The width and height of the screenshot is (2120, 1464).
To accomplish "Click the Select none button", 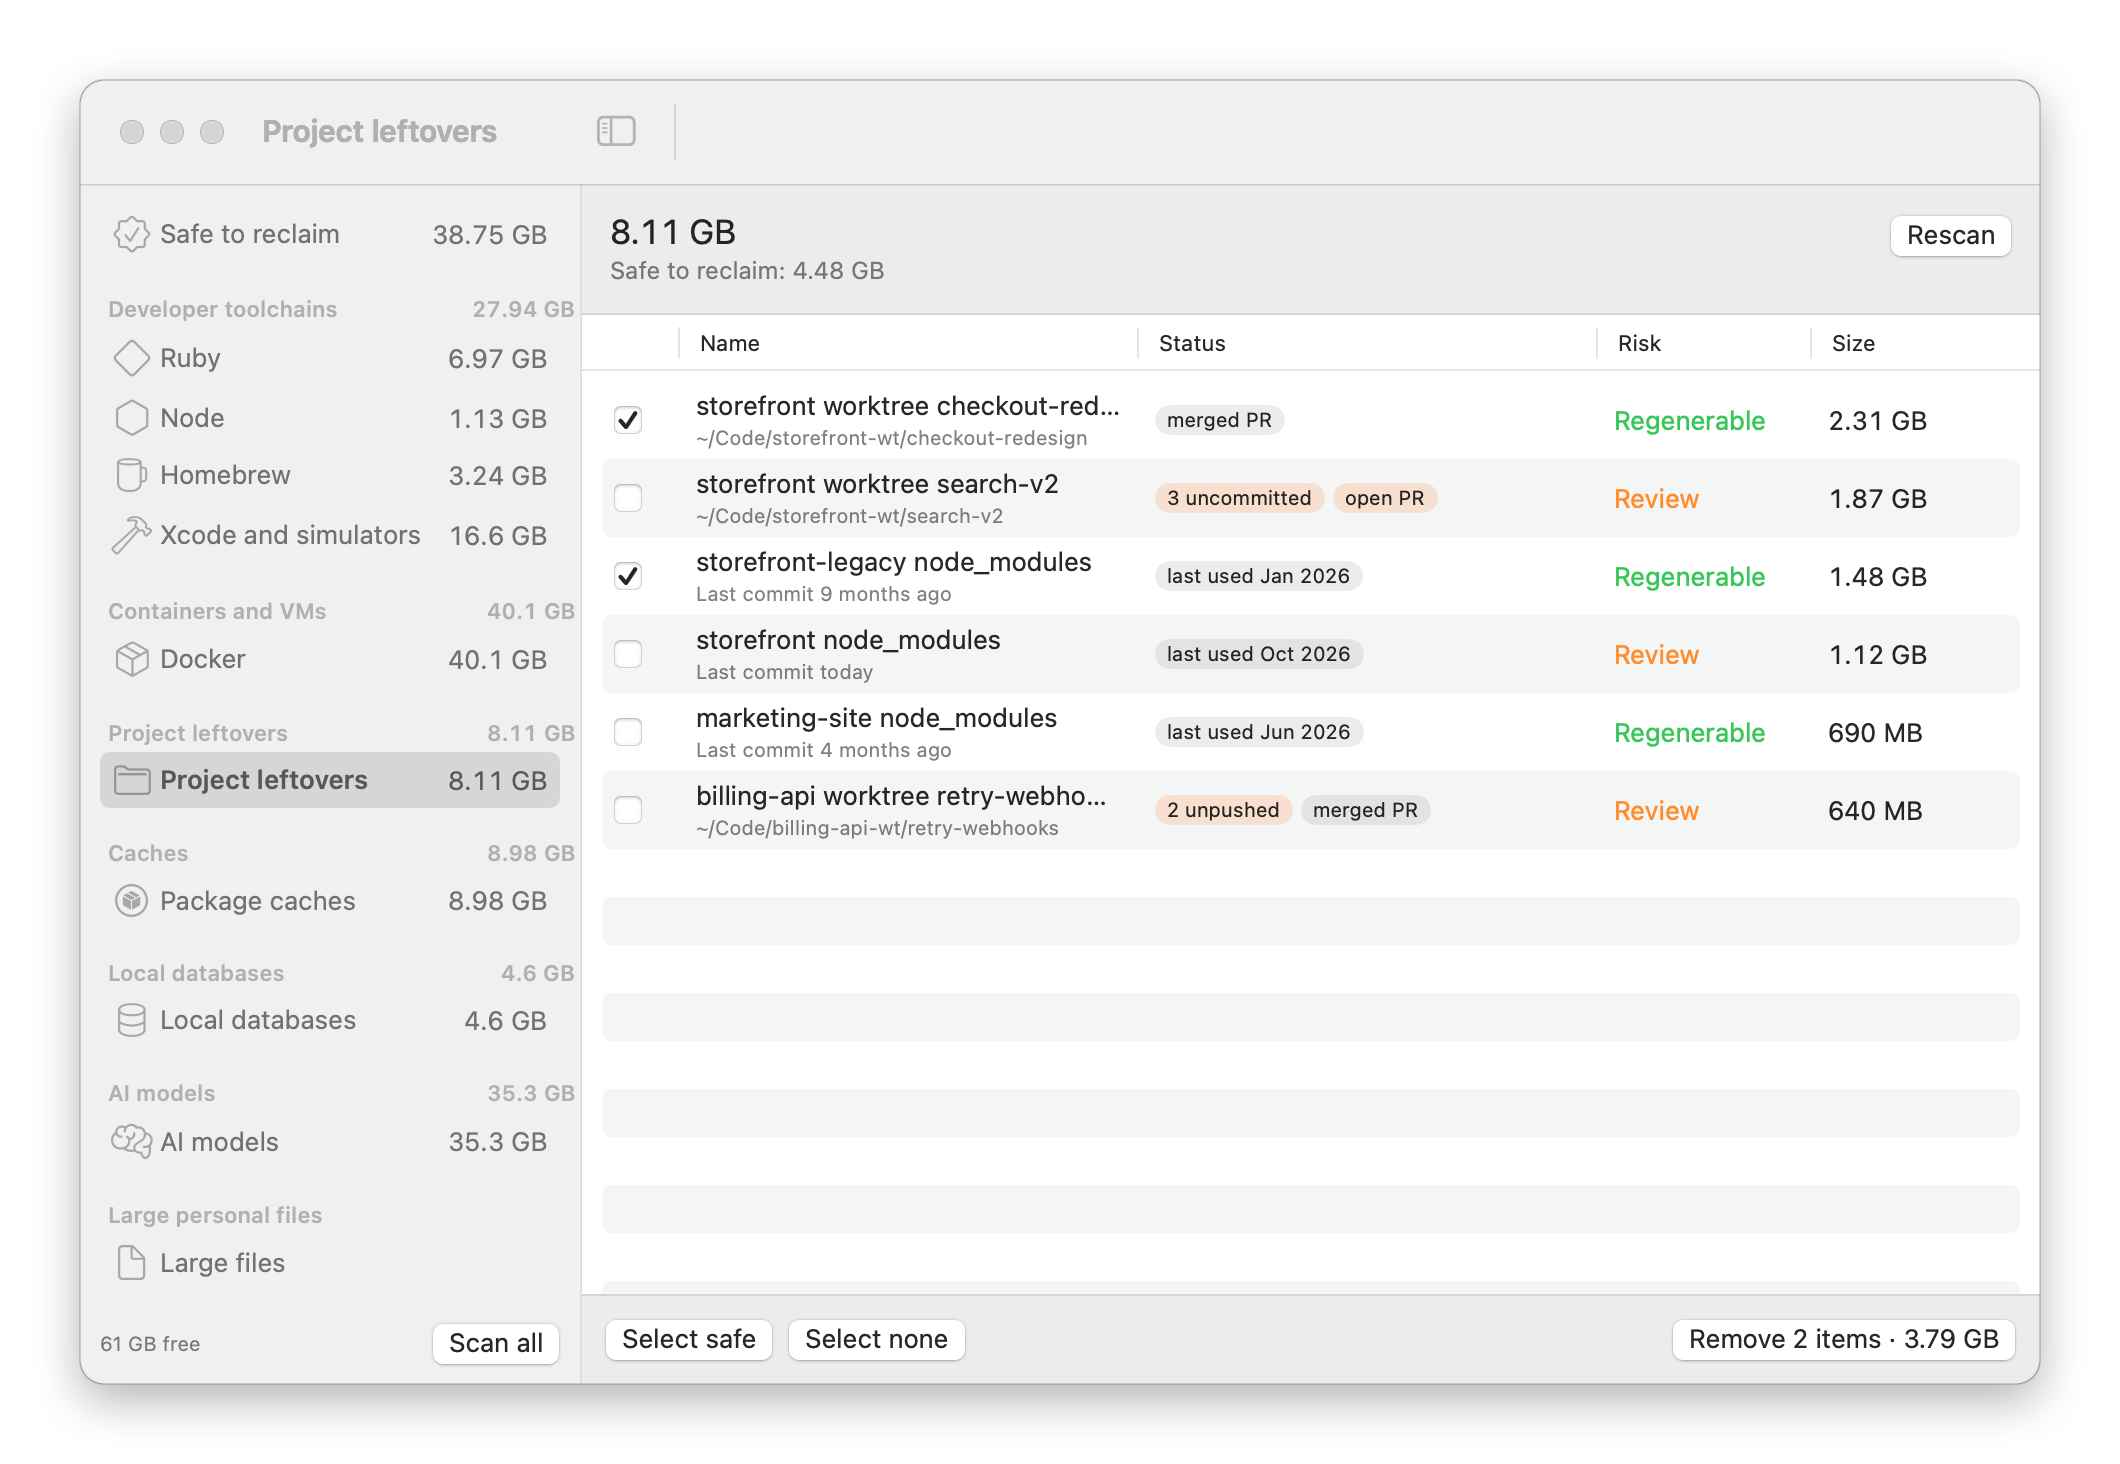I will (876, 1340).
